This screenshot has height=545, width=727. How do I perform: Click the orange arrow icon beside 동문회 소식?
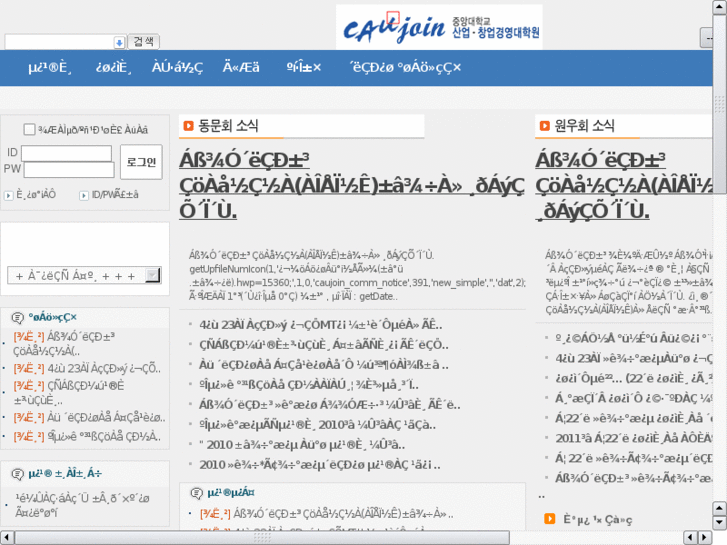[188, 126]
